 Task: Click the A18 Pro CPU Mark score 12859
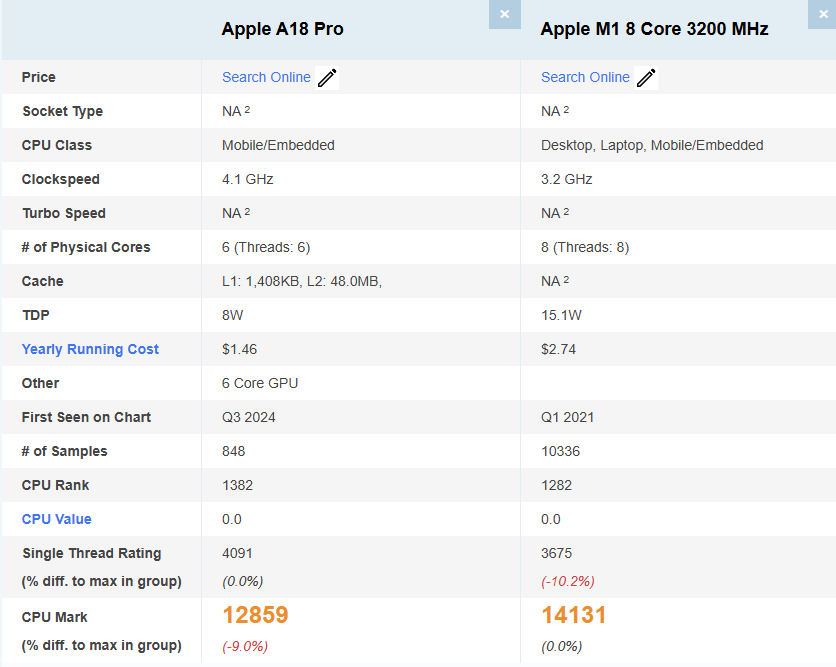[x=255, y=615]
